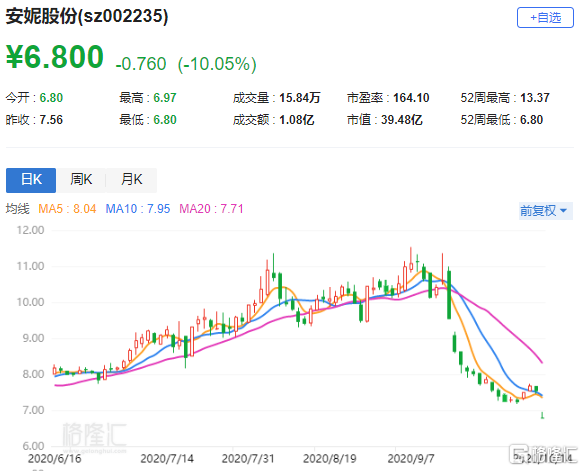Click the 市盈率 164.10 value
Viewport: 584px width, 471px height.
coord(411,98)
